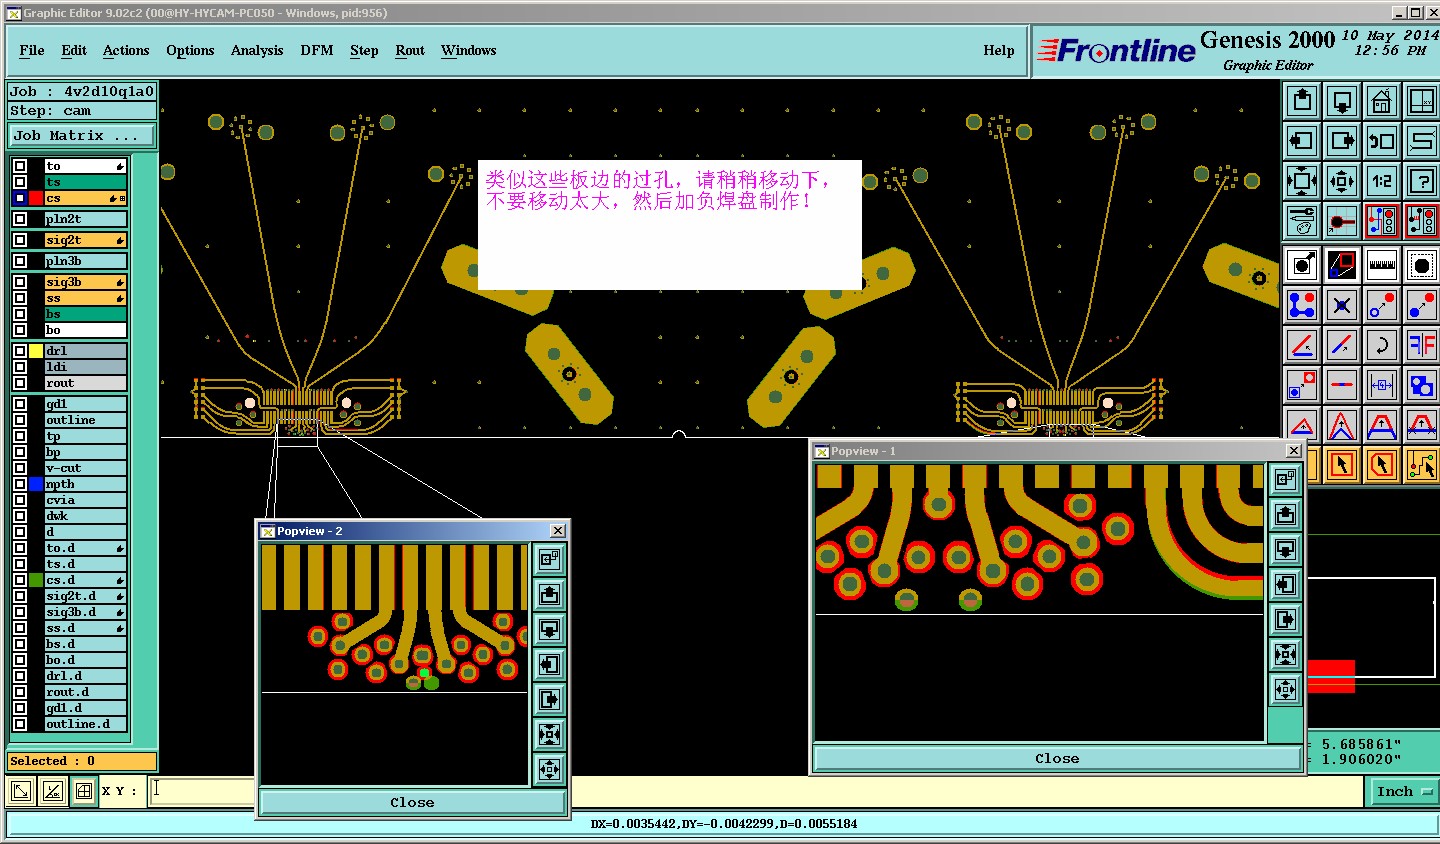Toggle the checkbox for layer pln3b
1440x844 pixels.
coord(20,261)
